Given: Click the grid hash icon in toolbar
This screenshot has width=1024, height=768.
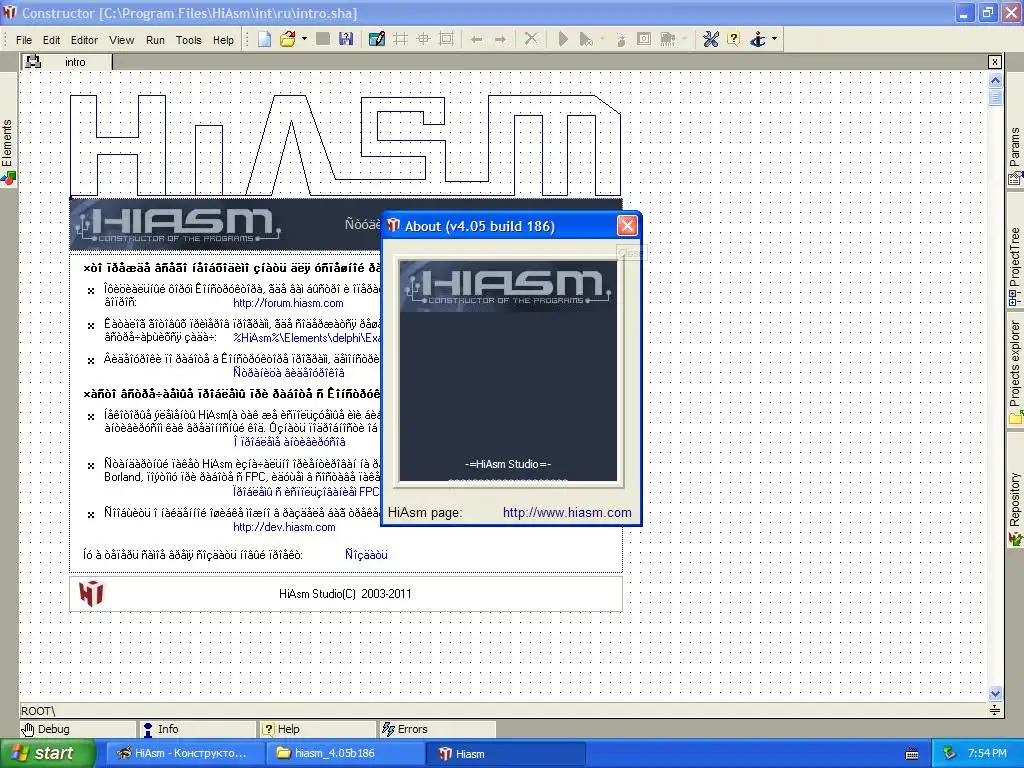Looking at the screenshot, I should [400, 39].
